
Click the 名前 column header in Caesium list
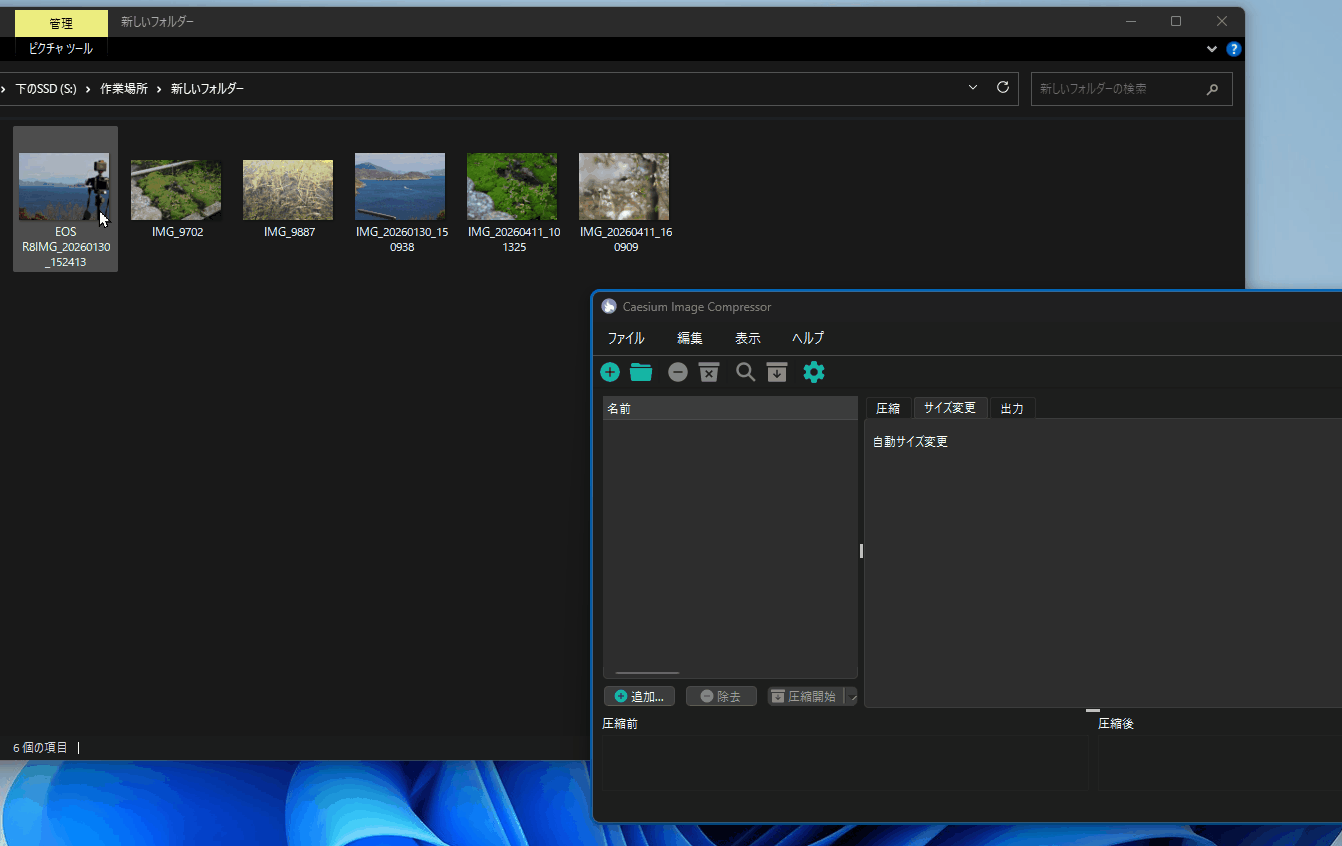(730, 408)
